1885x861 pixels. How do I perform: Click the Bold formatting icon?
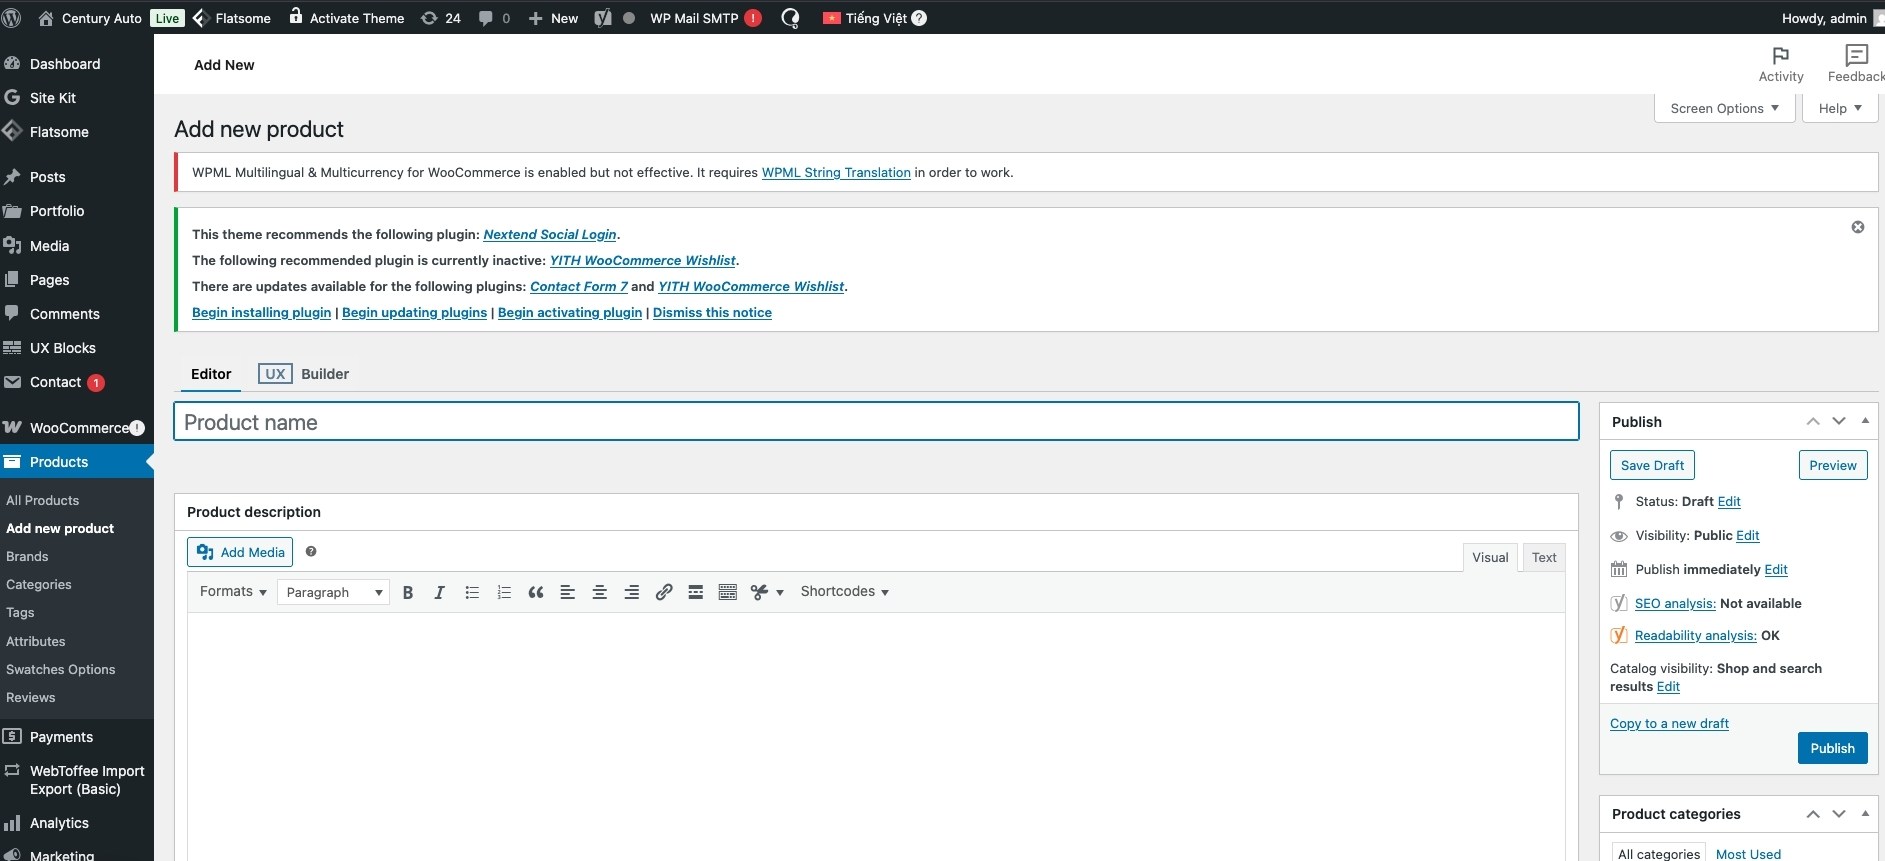tap(408, 592)
